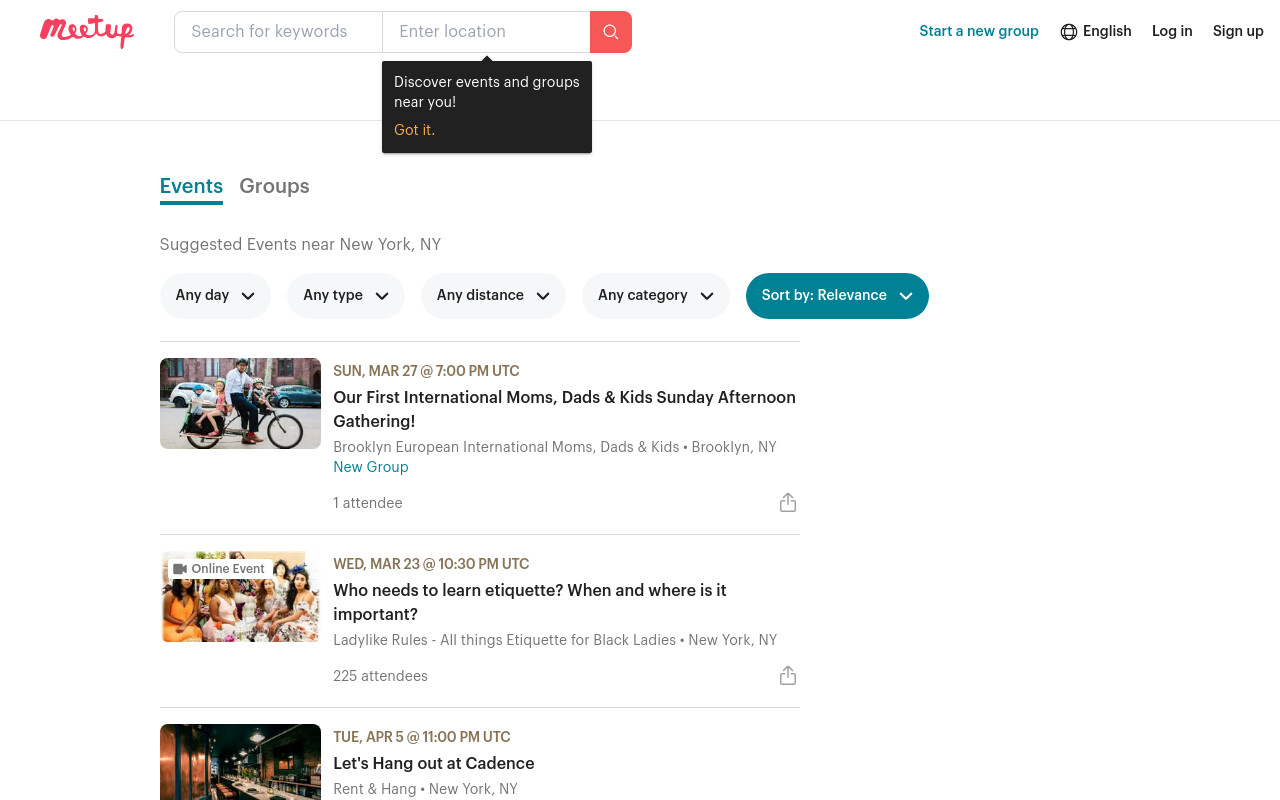Open the Log in link
1280x800 pixels.
(x=1172, y=31)
